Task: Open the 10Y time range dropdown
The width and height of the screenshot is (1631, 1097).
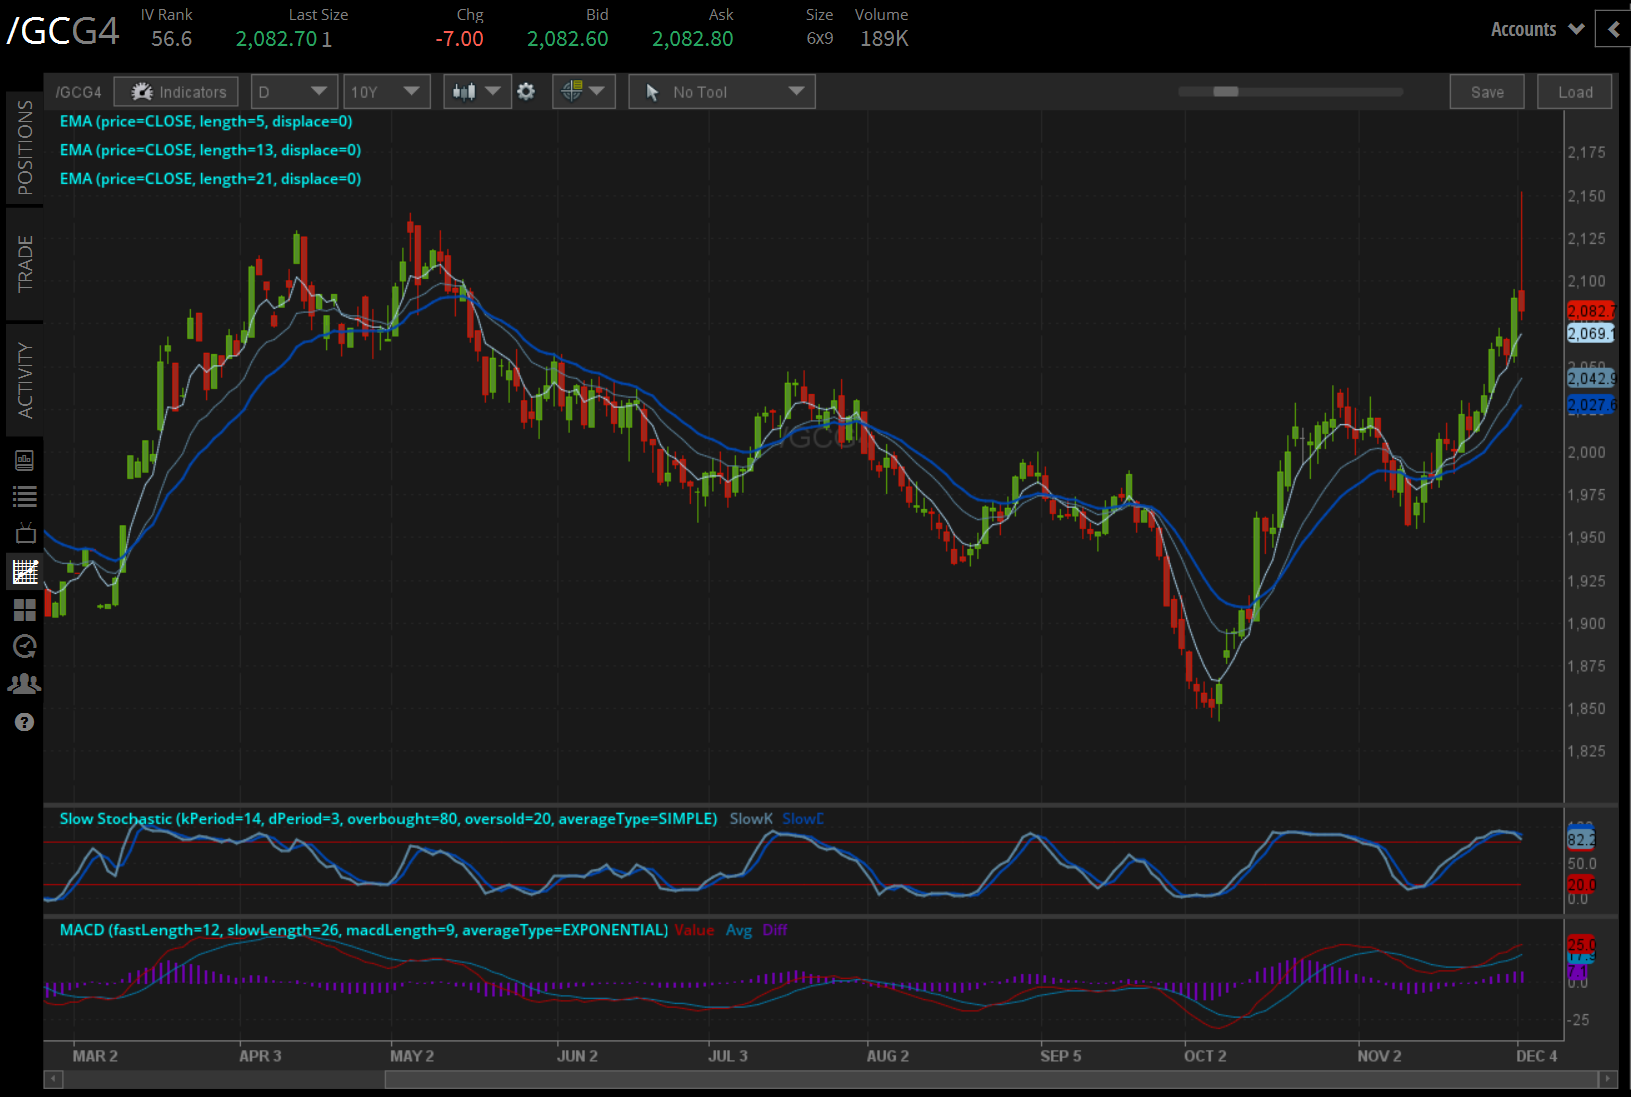Action: pyautogui.click(x=386, y=92)
